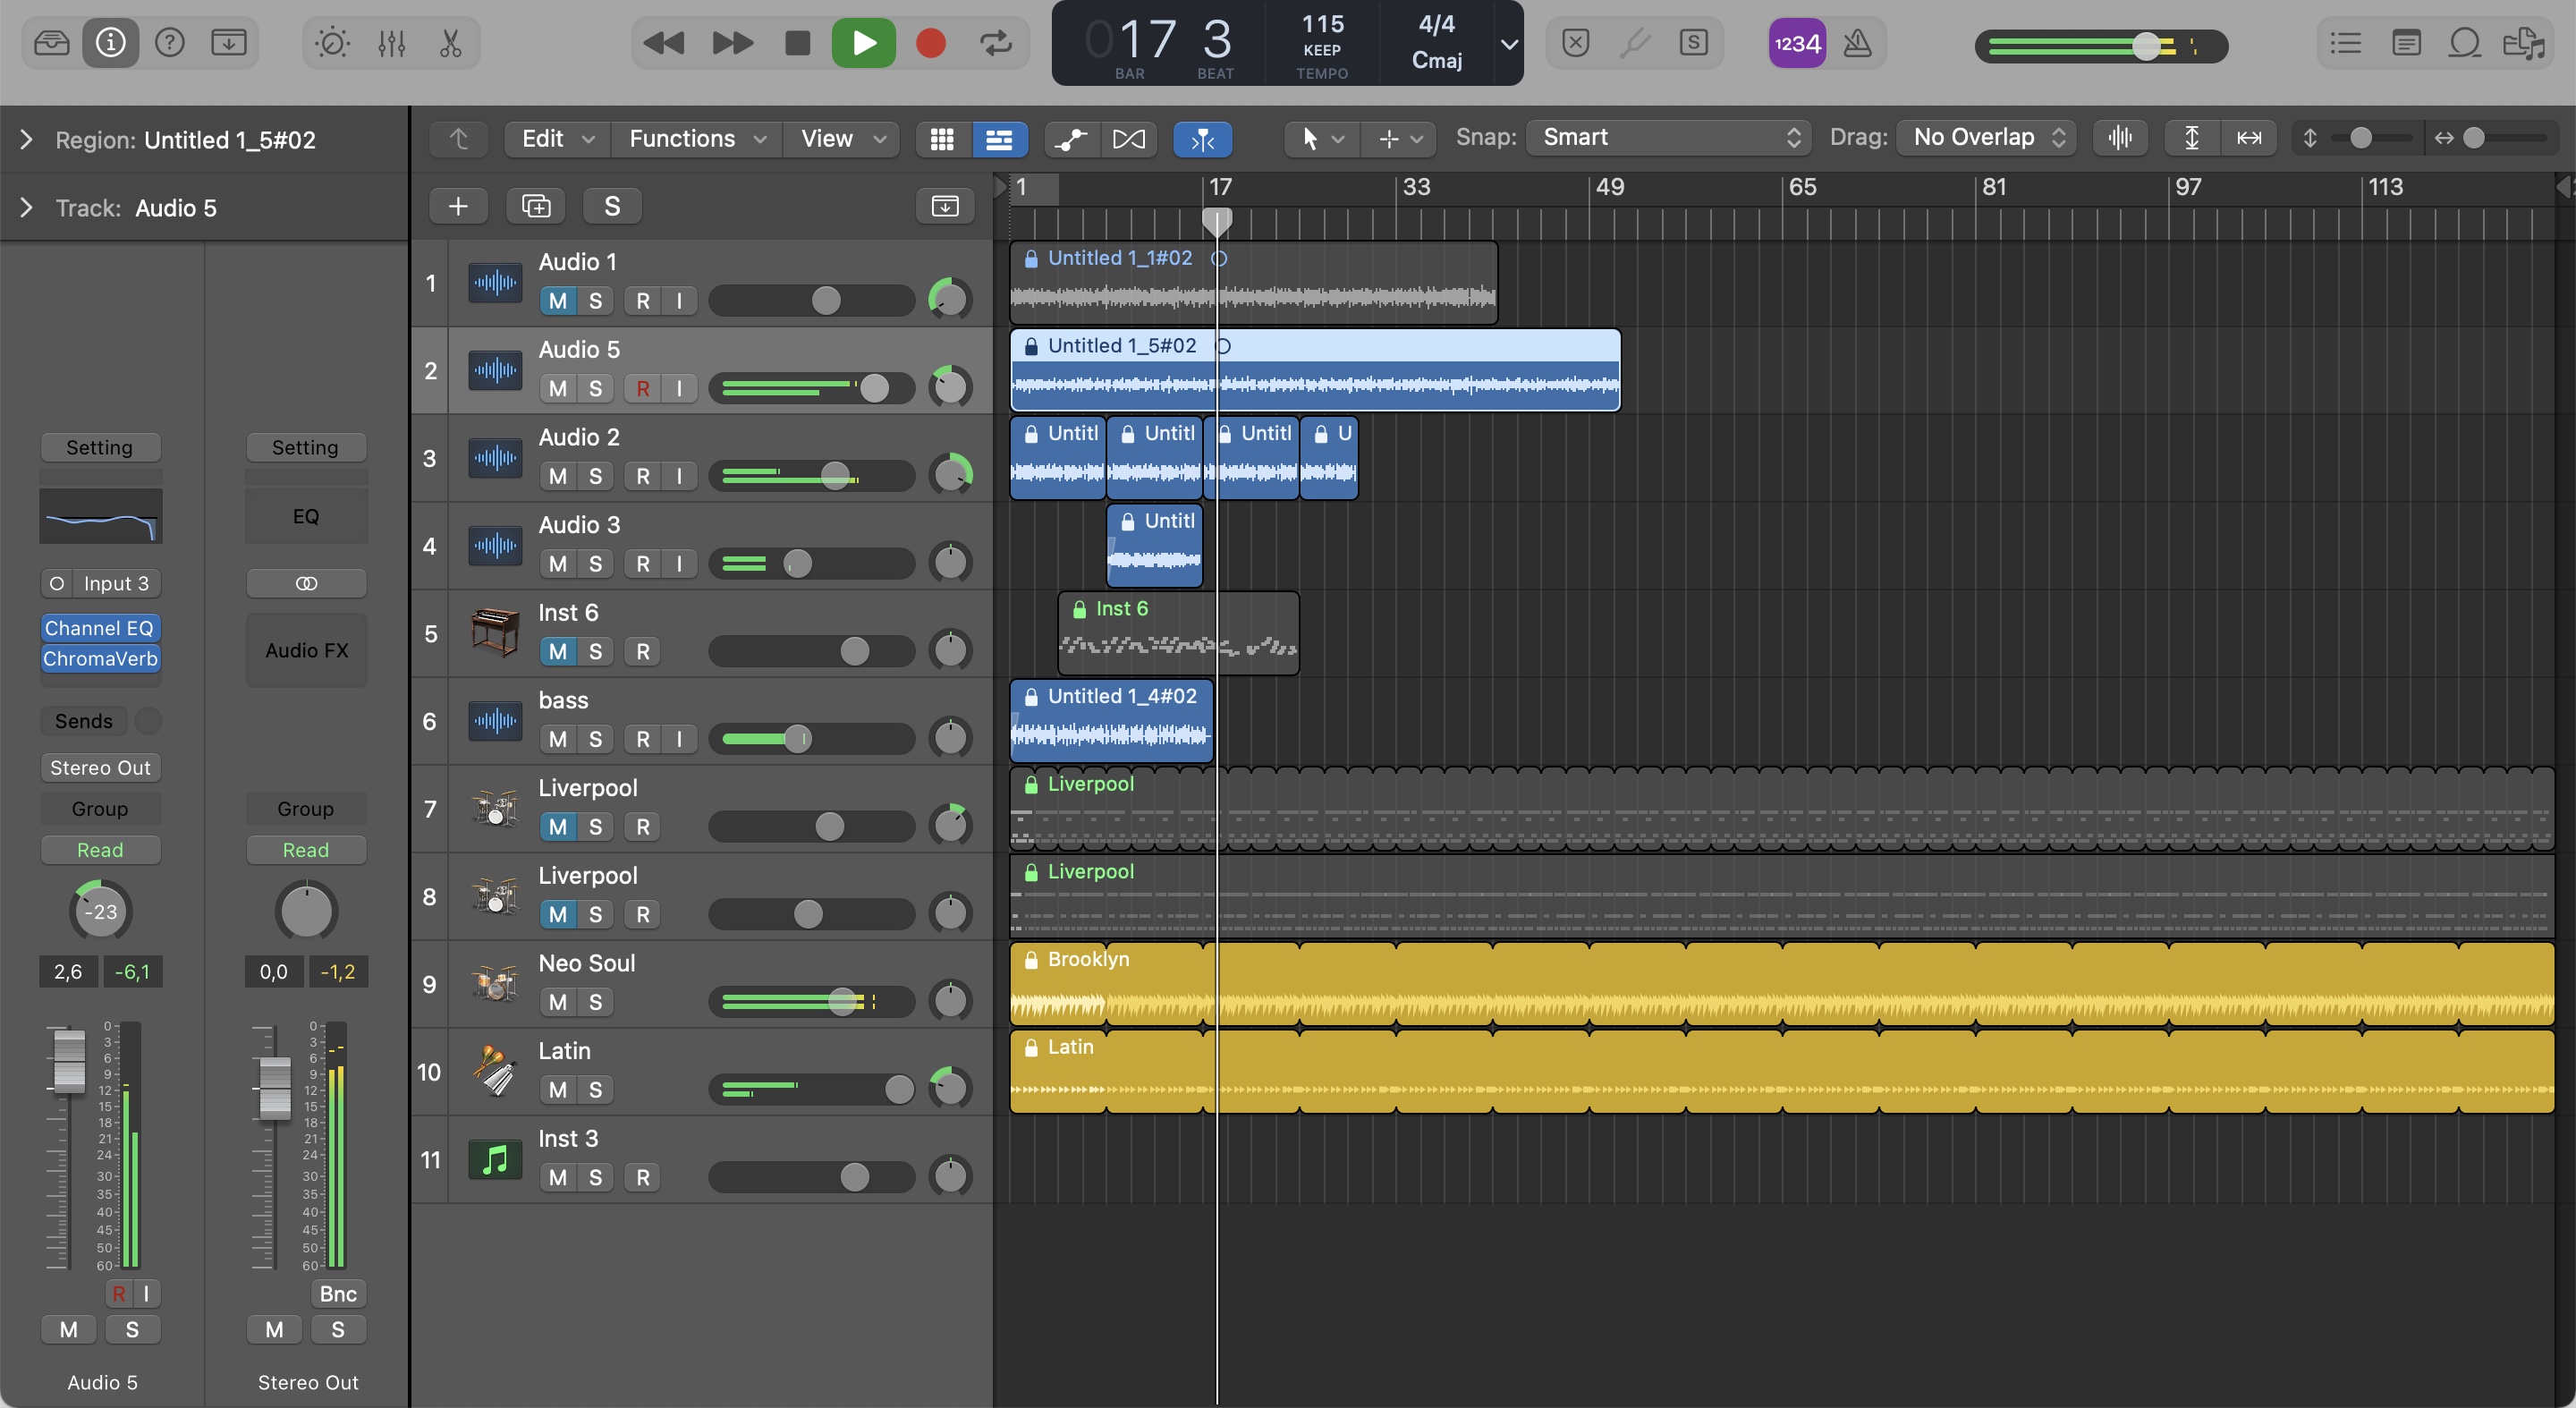Expand the Region inspector disclosure triangle
Screen dimensions: 2576x1408
(27, 140)
